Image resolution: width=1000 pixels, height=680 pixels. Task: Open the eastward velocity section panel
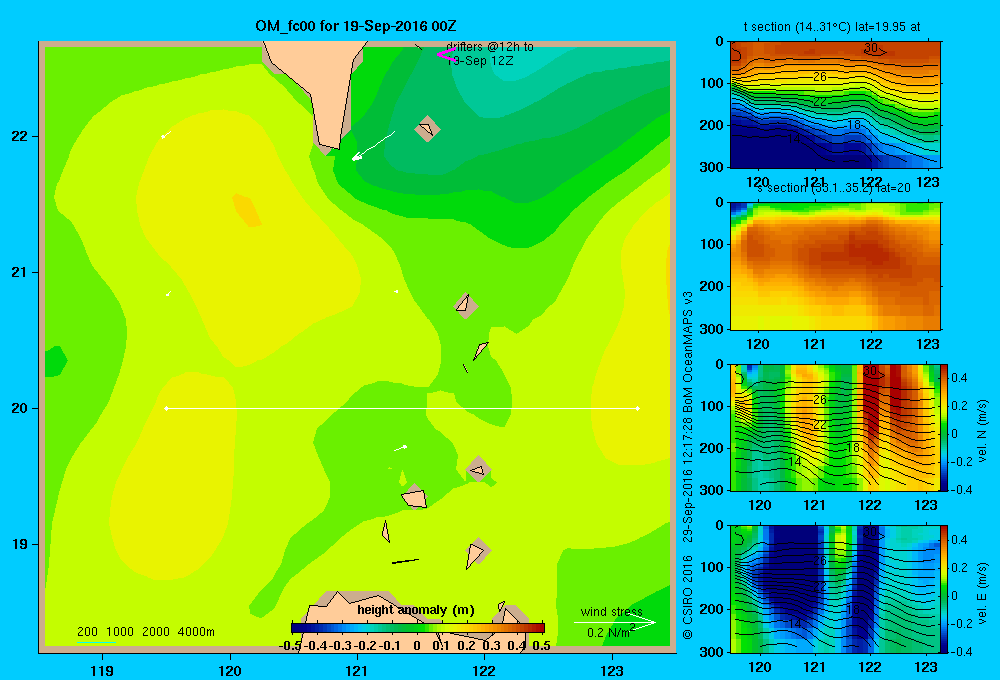835,589
